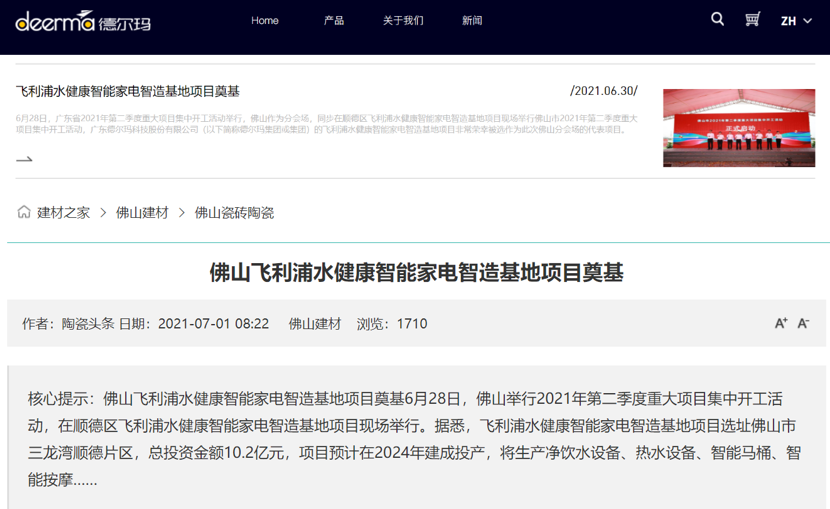The height and width of the screenshot is (509, 830).
Task: Decrease font size with A- icon
Action: tap(804, 323)
